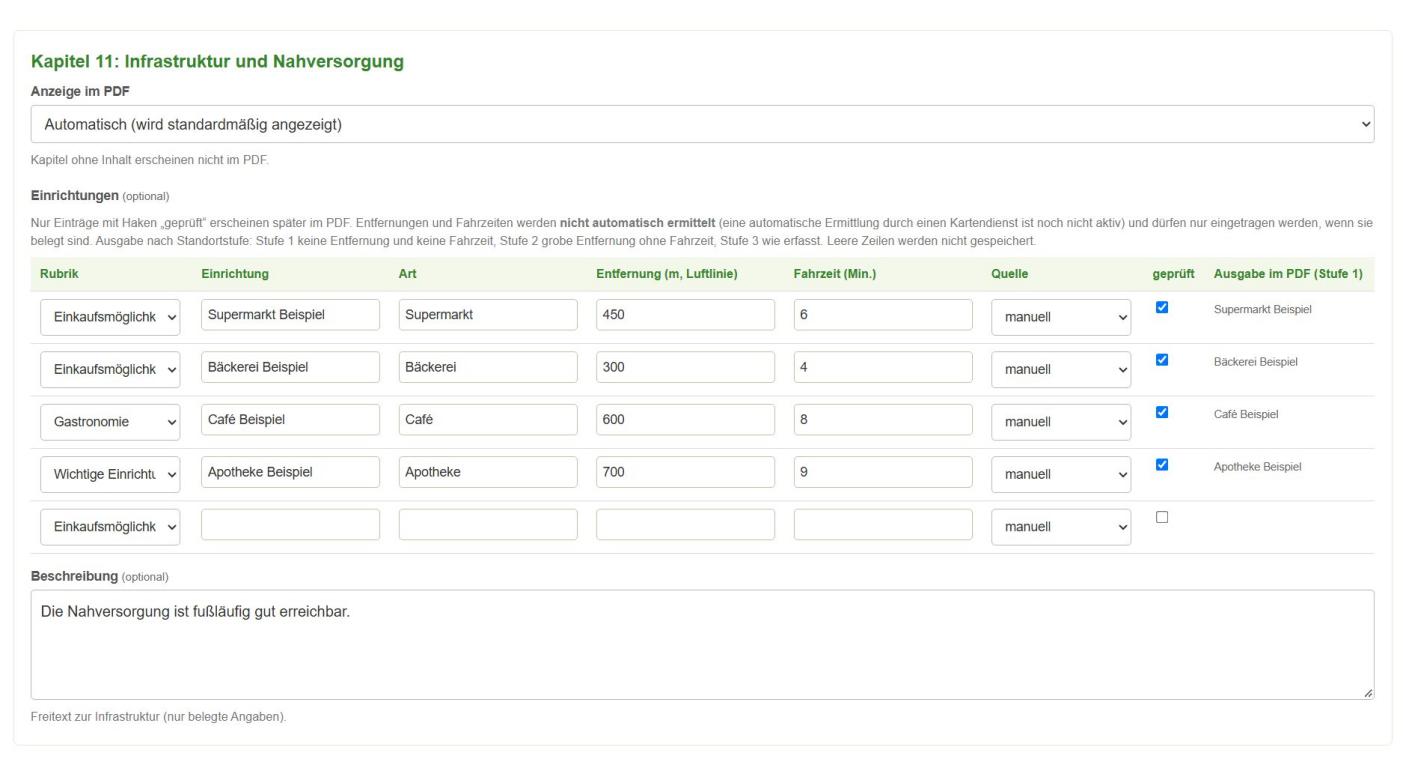Click the Einrichtung field containing Supermarkt Beispiel
Image resolution: width=1403 pixels, height=768 pixels.
click(290, 315)
